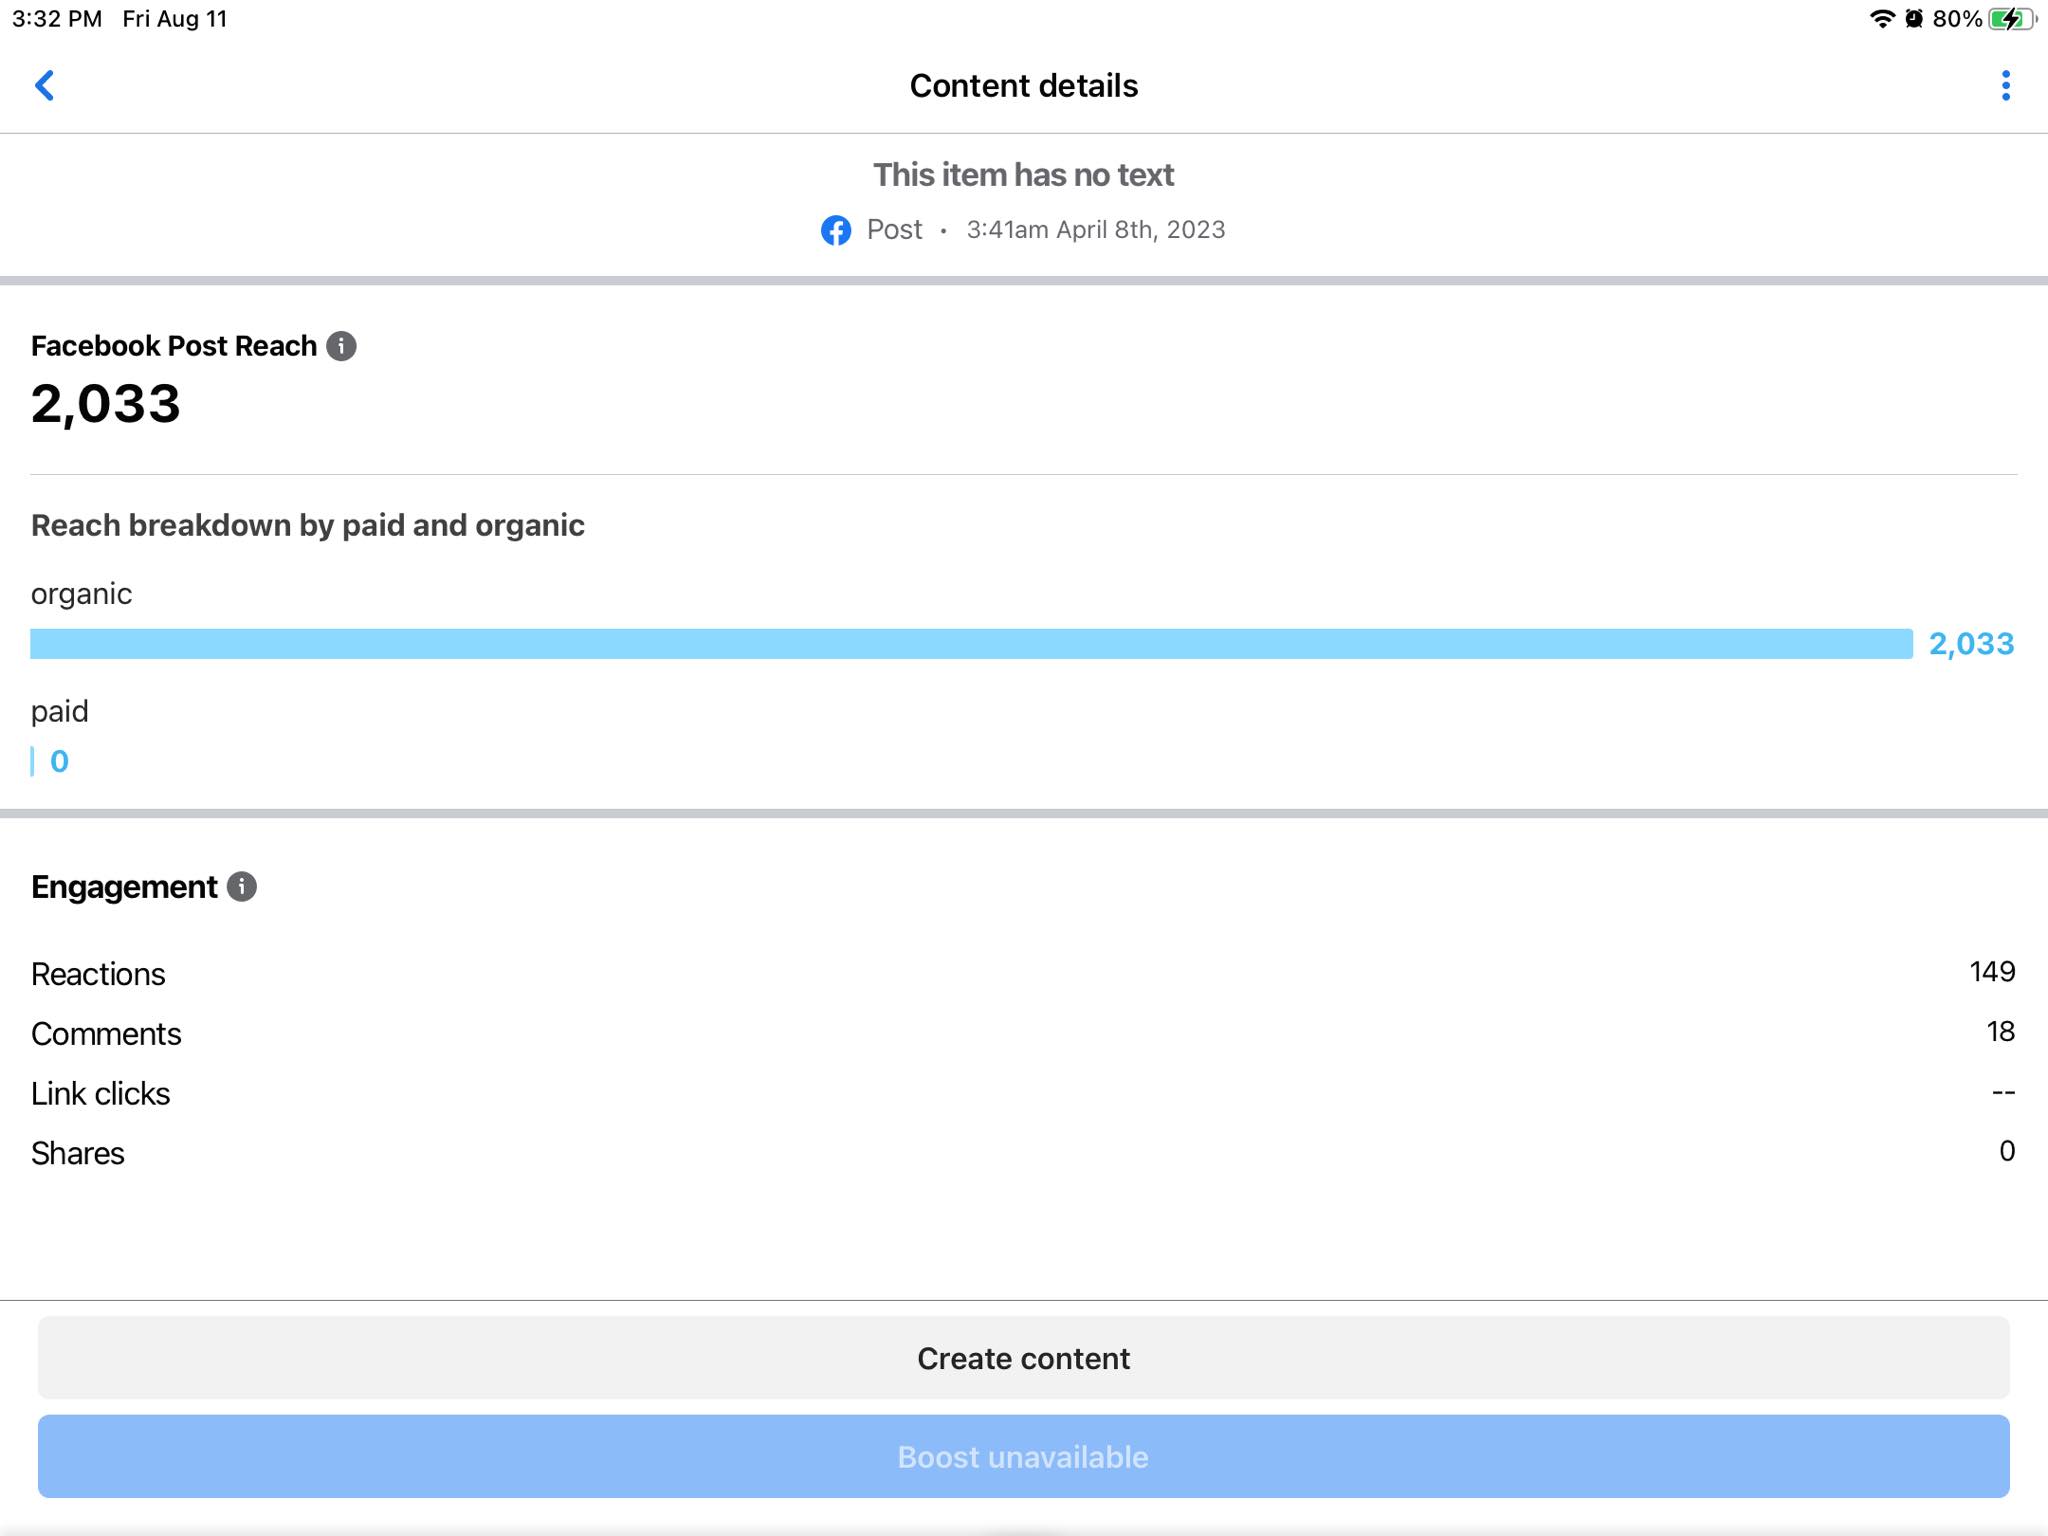Screen dimensions: 2048x1536
Task: Click the organic reach progress bar
Action: pyautogui.click(x=970, y=644)
